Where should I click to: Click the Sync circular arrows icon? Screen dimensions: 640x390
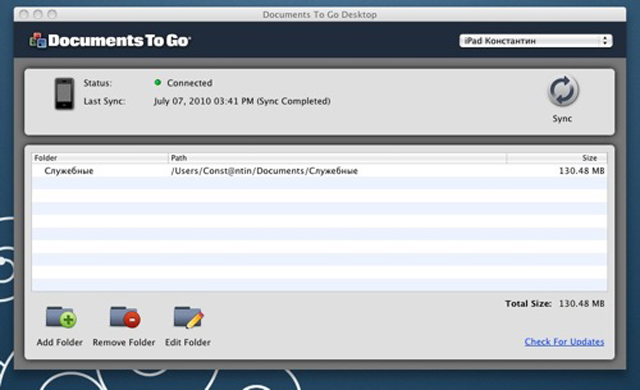[563, 91]
